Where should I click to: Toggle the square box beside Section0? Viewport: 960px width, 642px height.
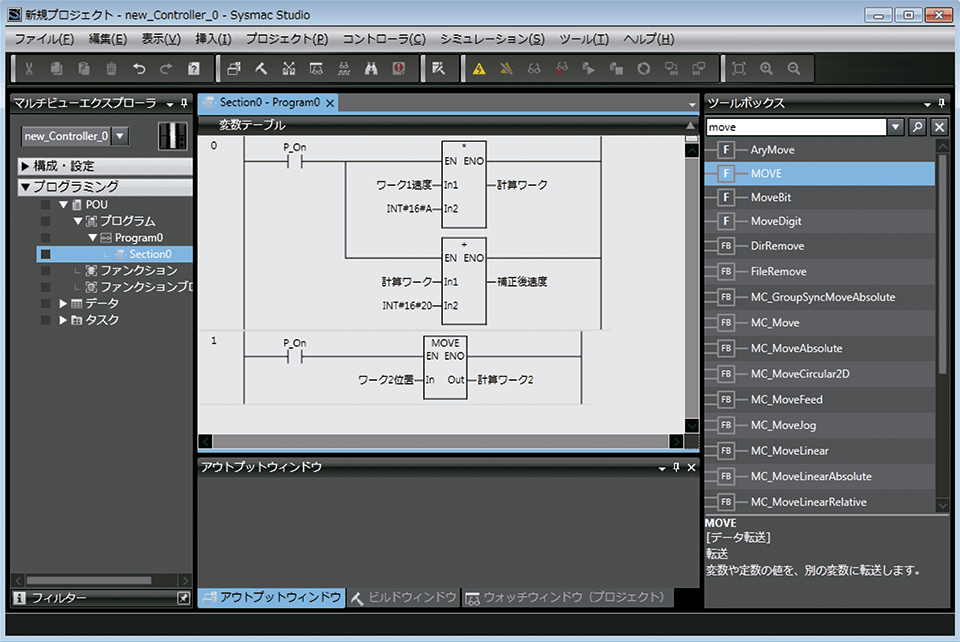pyautogui.click(x=46, y=254)
